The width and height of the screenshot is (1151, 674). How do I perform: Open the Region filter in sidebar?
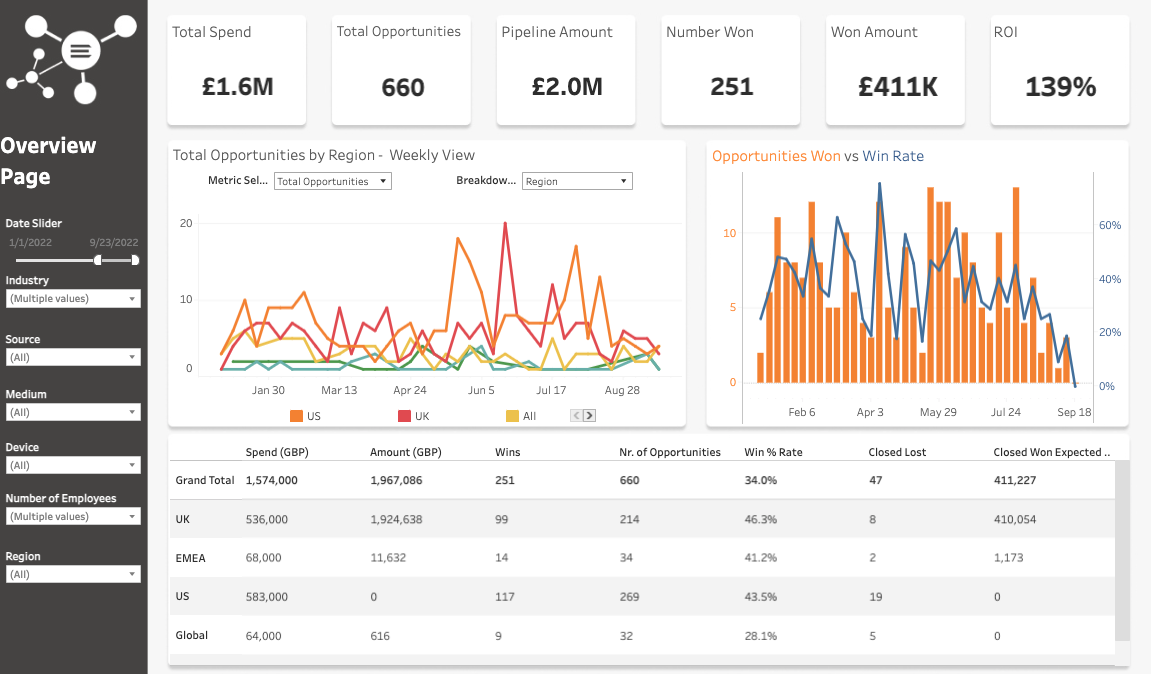pos(73,574)
